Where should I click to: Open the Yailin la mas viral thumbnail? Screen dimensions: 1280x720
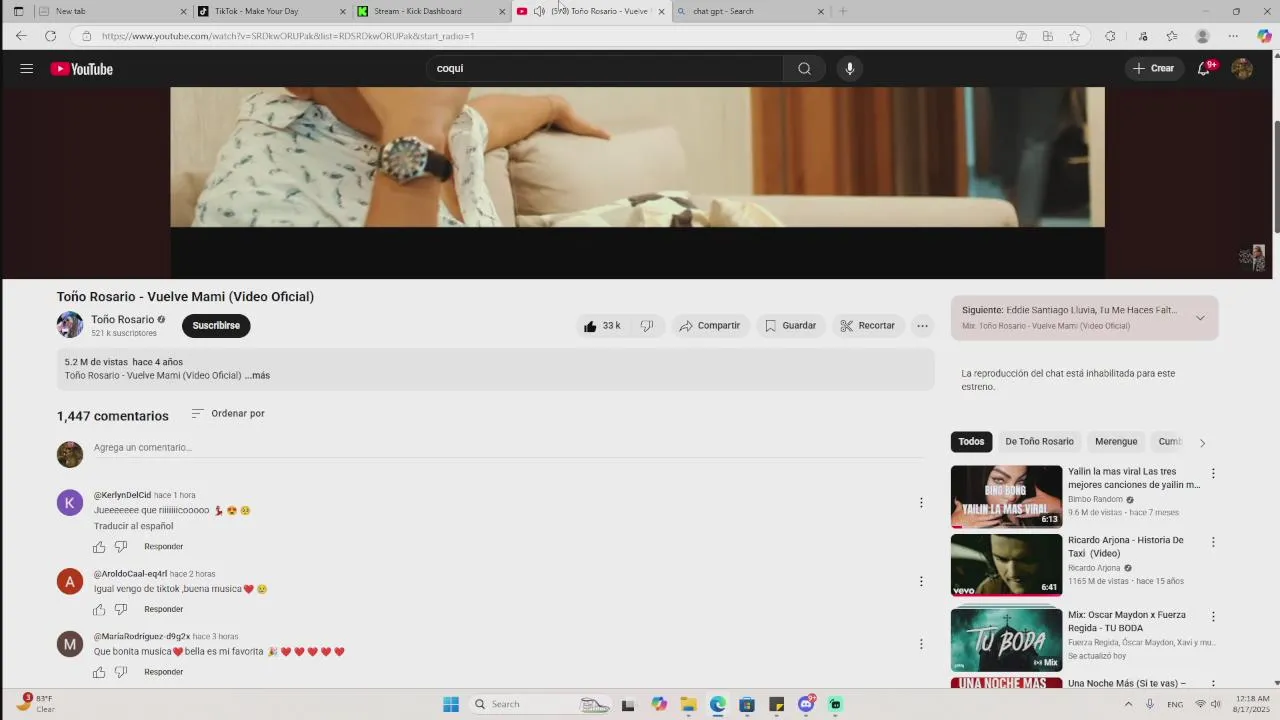(1006, 496)
